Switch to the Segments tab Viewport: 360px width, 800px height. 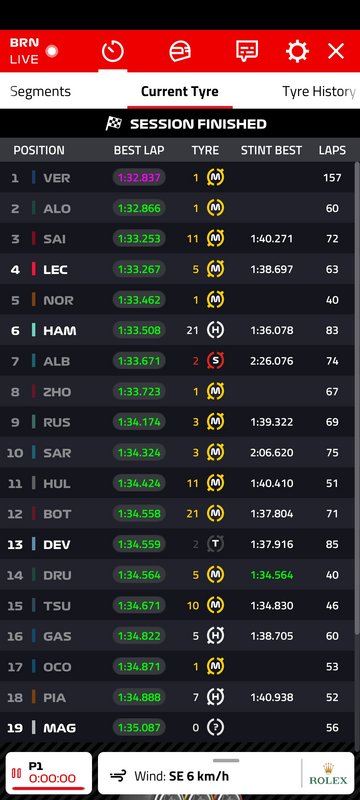(x=40, y=91)
